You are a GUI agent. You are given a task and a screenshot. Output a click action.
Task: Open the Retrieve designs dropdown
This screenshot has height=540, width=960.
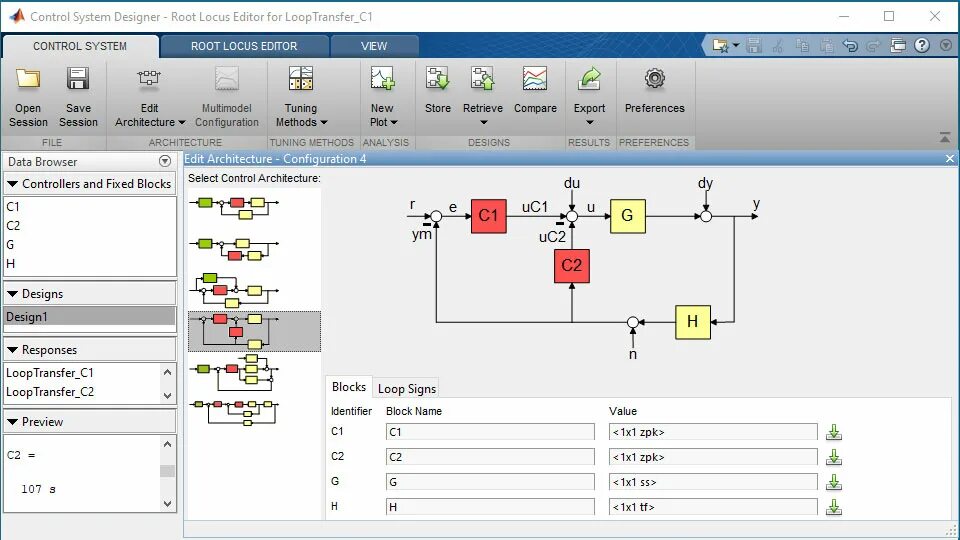pos(482,97)
